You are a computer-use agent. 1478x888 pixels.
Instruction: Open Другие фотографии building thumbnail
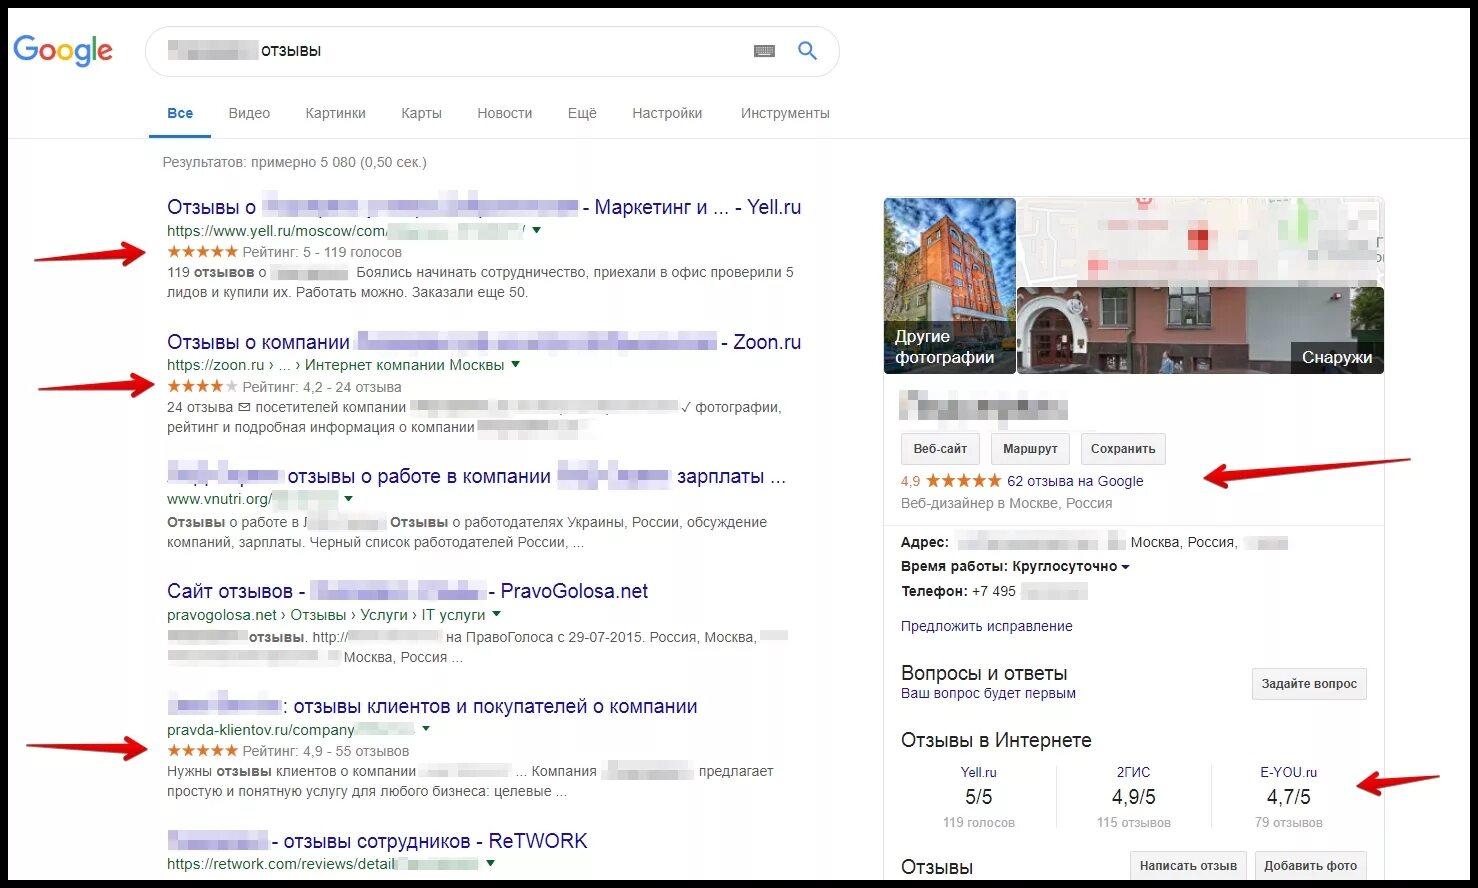(x=949, y=286)
